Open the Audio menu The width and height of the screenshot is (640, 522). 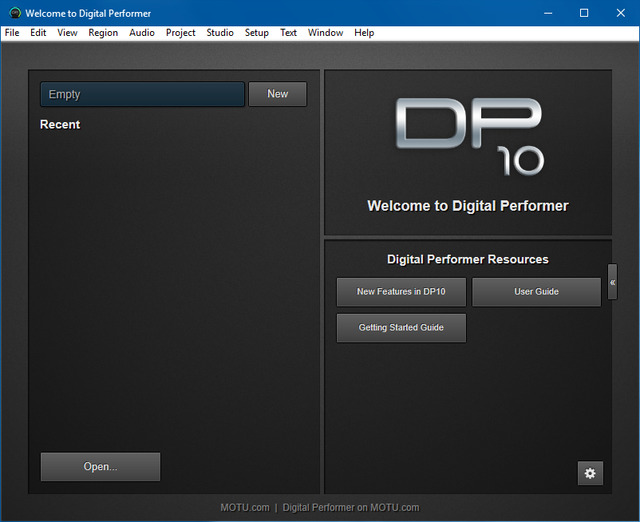(x=142, y=33)
